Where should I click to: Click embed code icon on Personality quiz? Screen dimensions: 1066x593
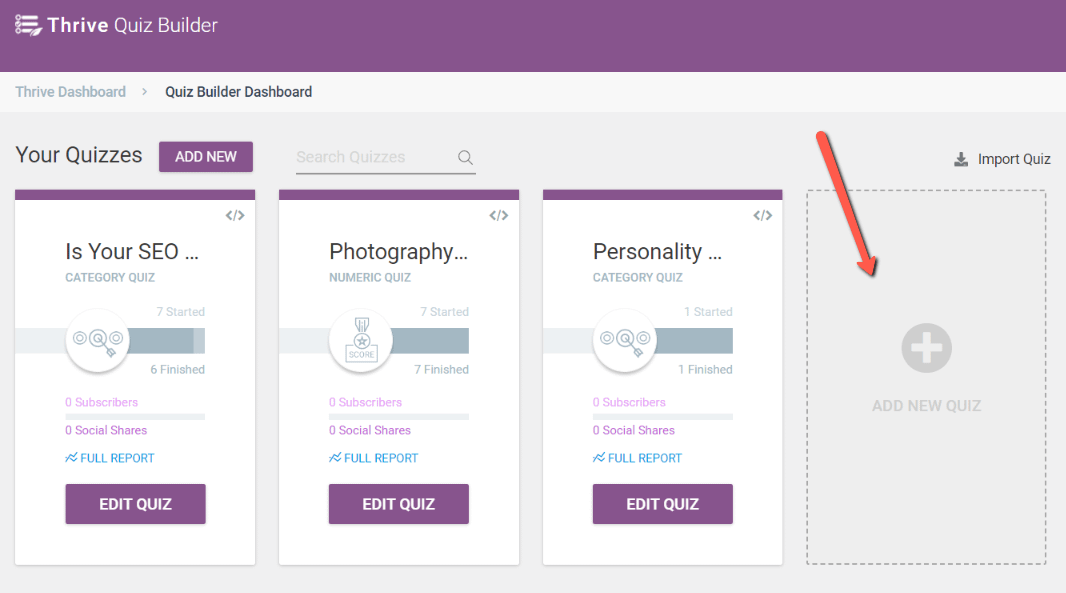point(762,216)
